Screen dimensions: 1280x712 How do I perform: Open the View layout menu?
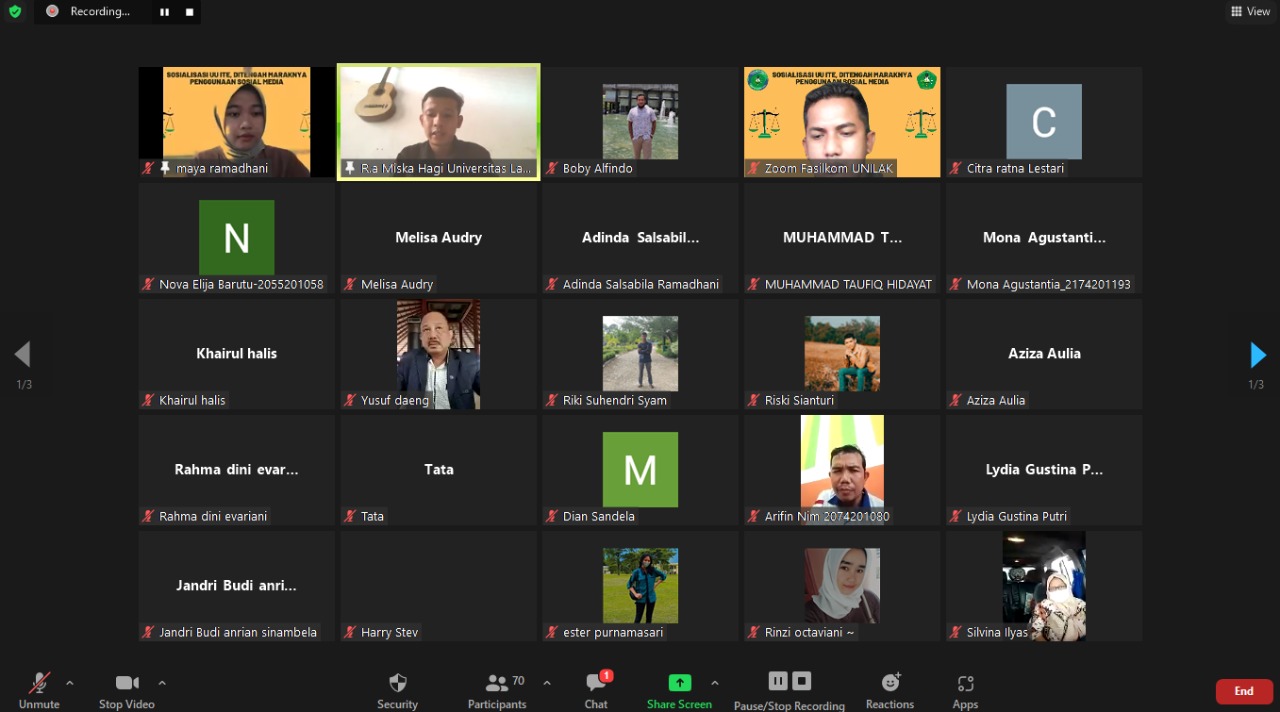(x=1250, y=12)
